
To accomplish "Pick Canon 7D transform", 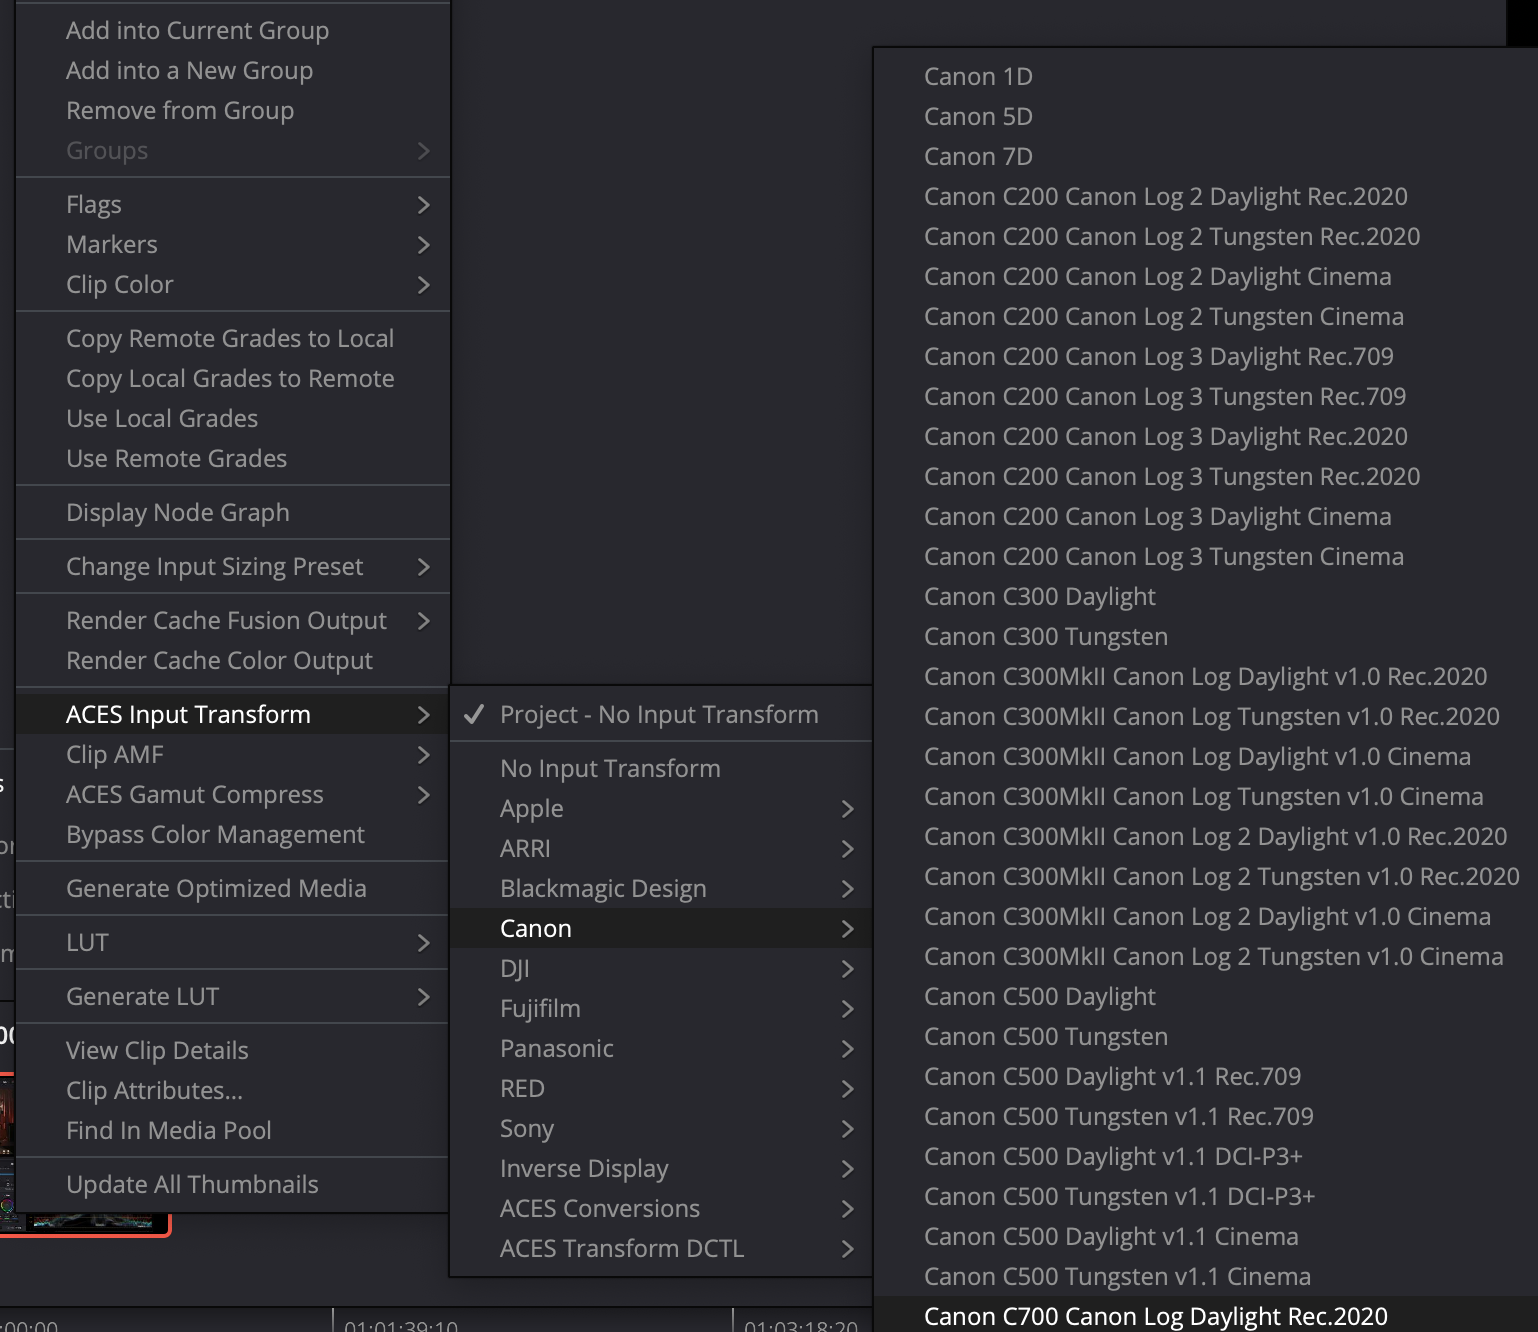I will pos(1205,156).
